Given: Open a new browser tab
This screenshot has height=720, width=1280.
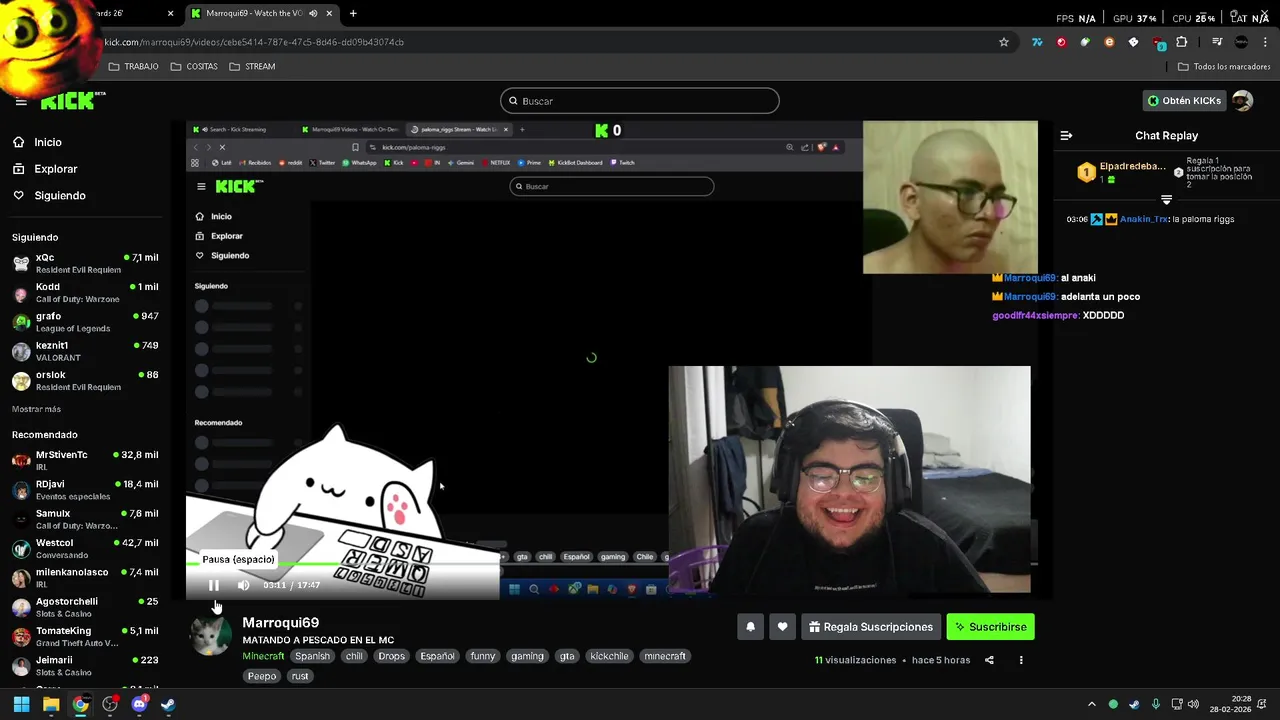Looking at the screenshot, I should coord(353,13).
